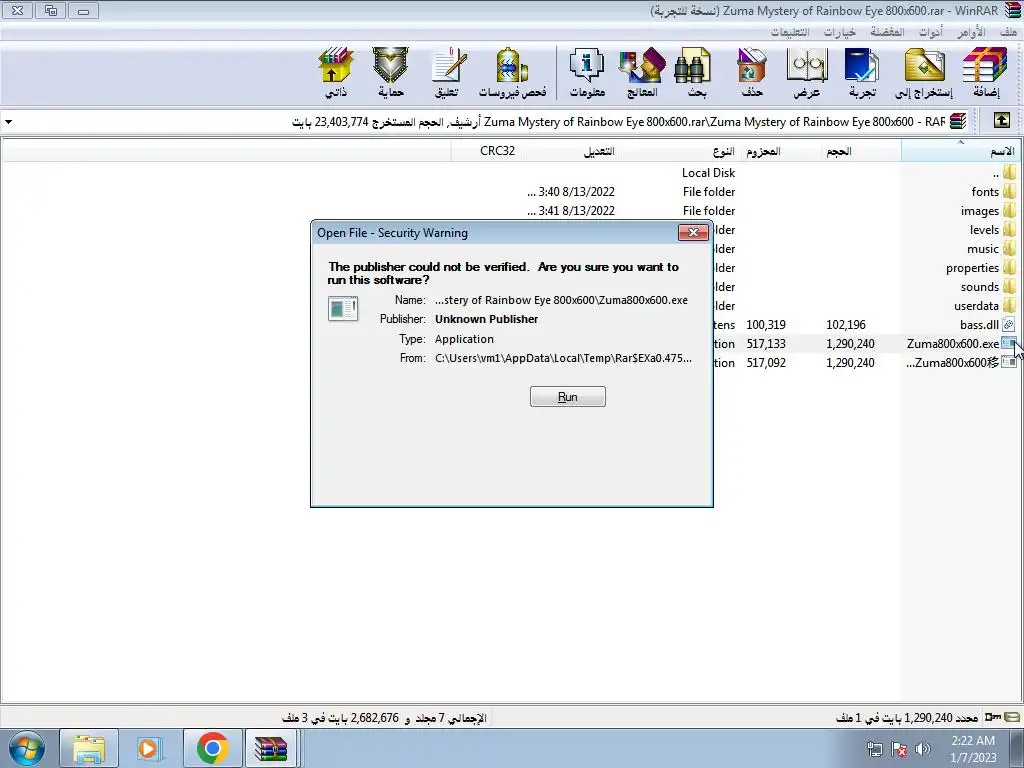Click the application icon in Security Warning dialog
The image size is (1024, 768).
[x=343, y=308]
